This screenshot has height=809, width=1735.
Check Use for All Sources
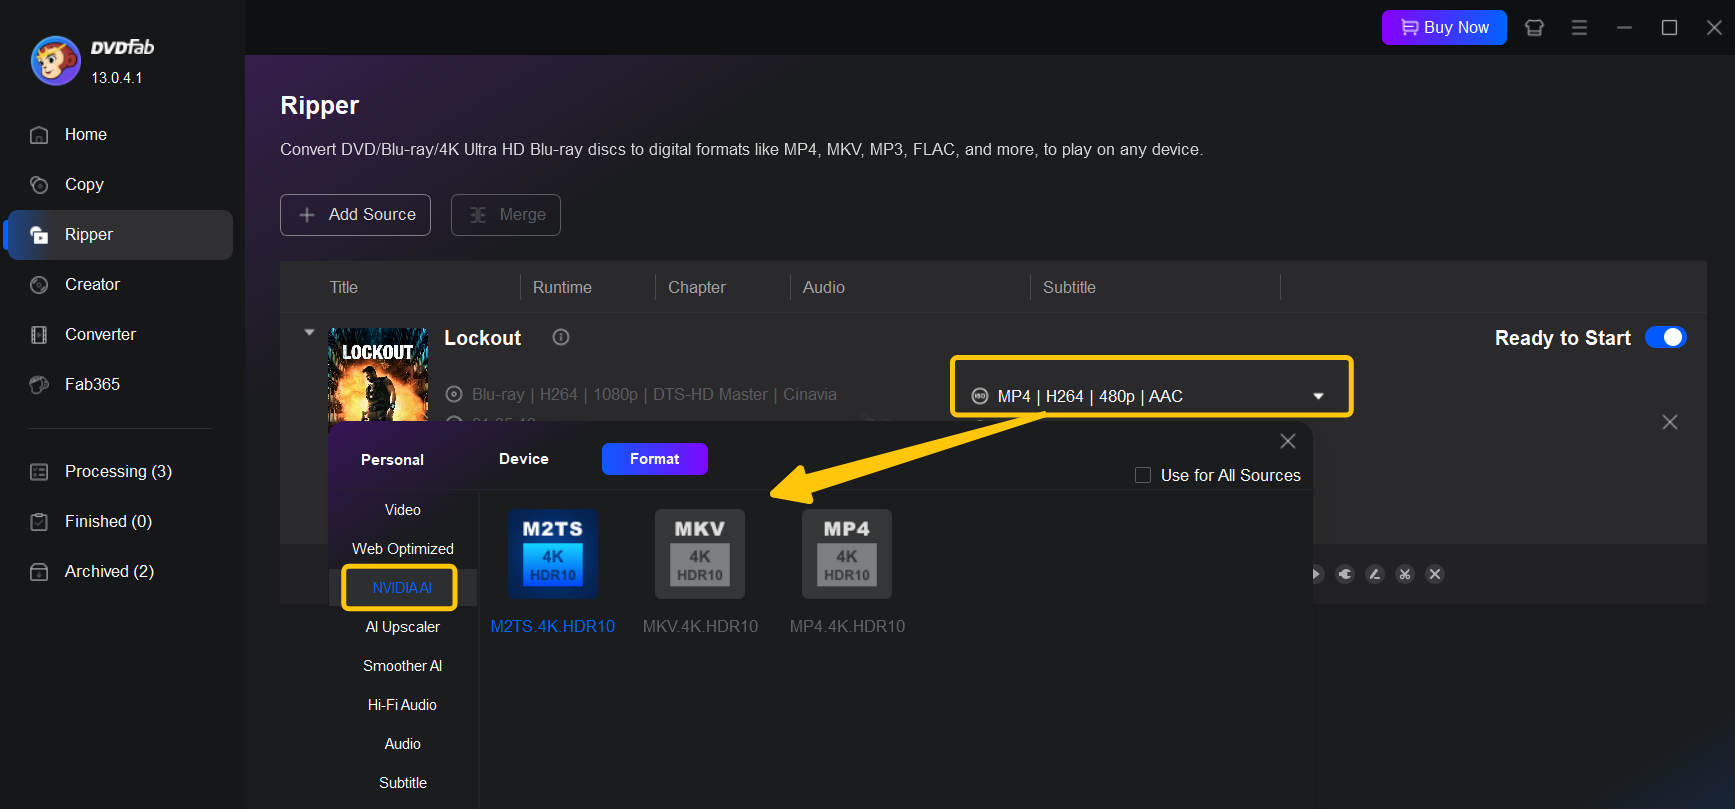(x=1143, y=475)
